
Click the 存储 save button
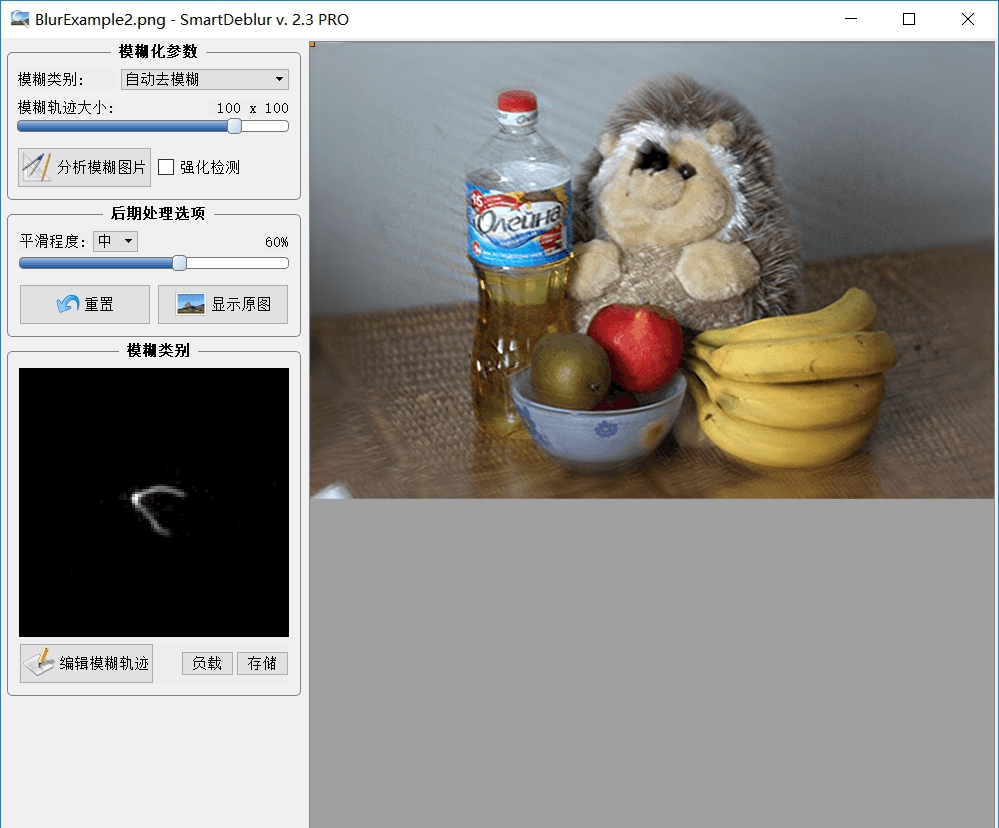(x=262, y=662)
